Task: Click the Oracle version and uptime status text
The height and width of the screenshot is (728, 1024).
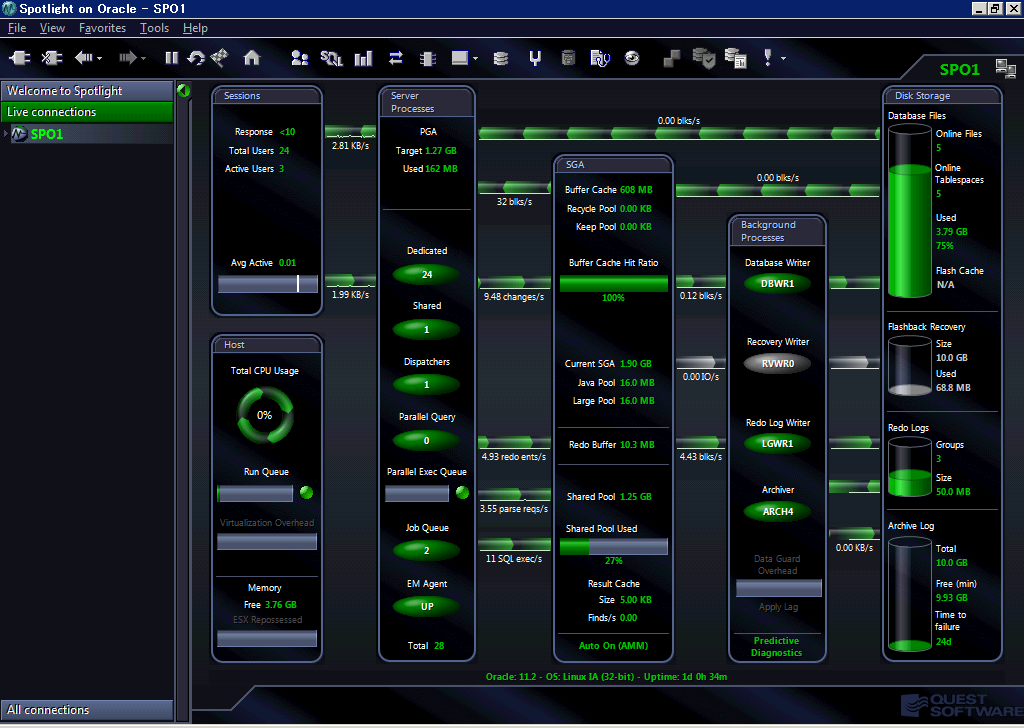Action: (x=606, y=676)
